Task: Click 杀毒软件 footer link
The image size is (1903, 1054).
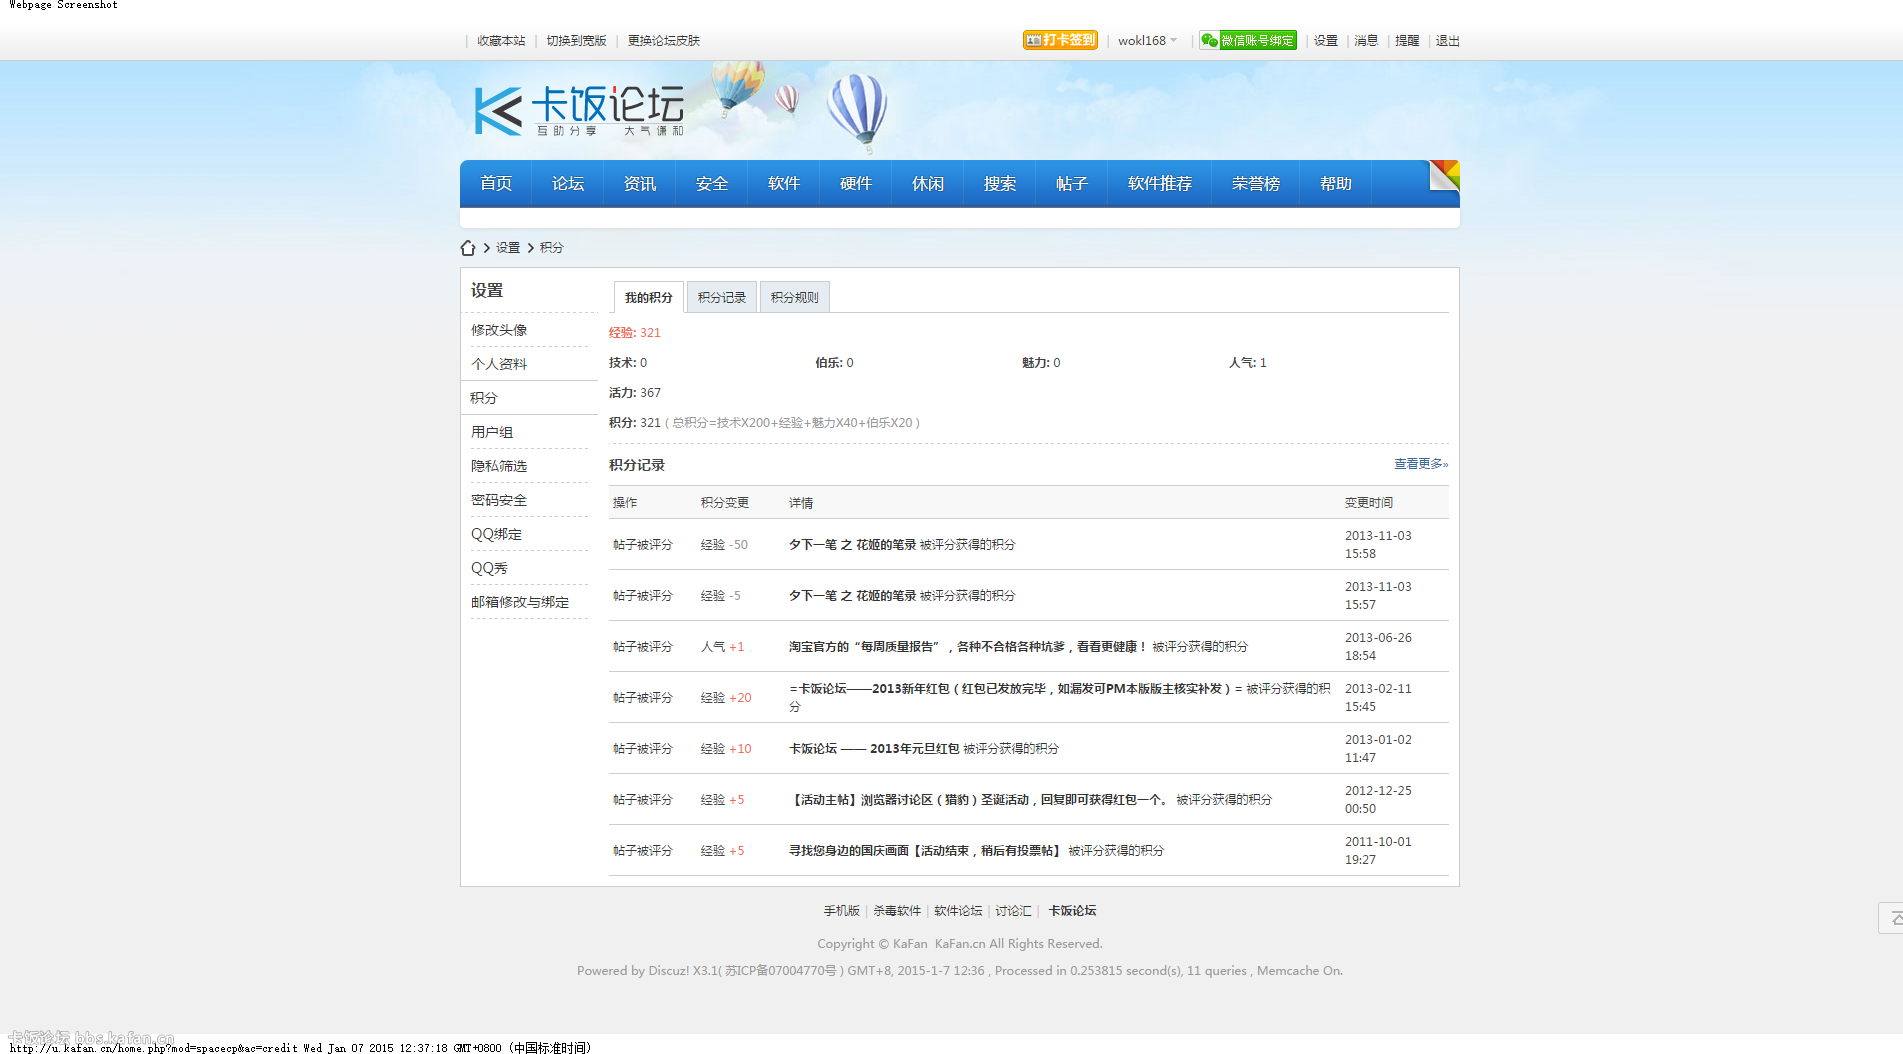Action: (x=897, y=911)
